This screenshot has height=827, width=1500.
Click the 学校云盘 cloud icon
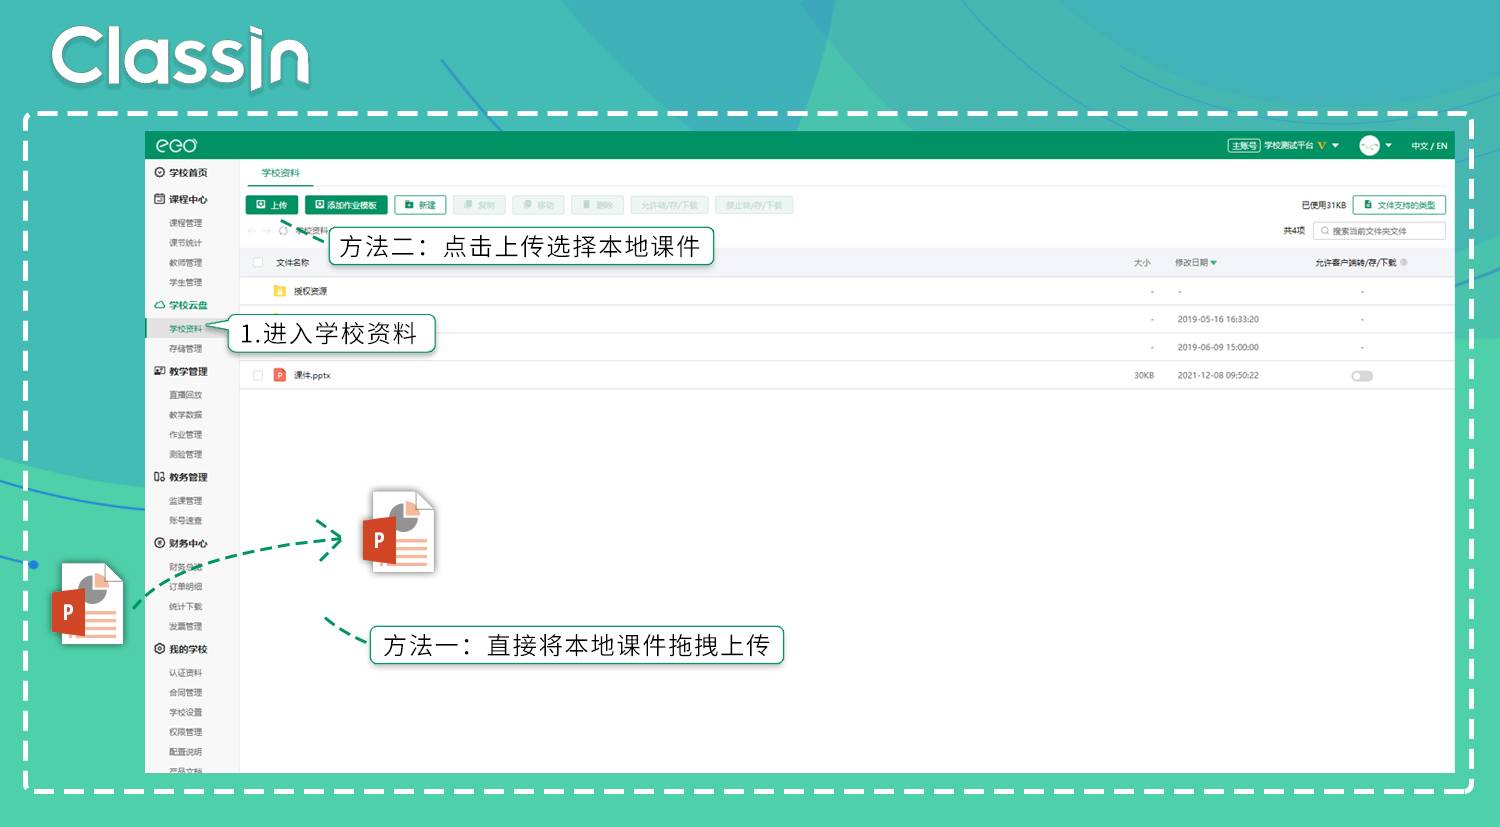(160, 305)
